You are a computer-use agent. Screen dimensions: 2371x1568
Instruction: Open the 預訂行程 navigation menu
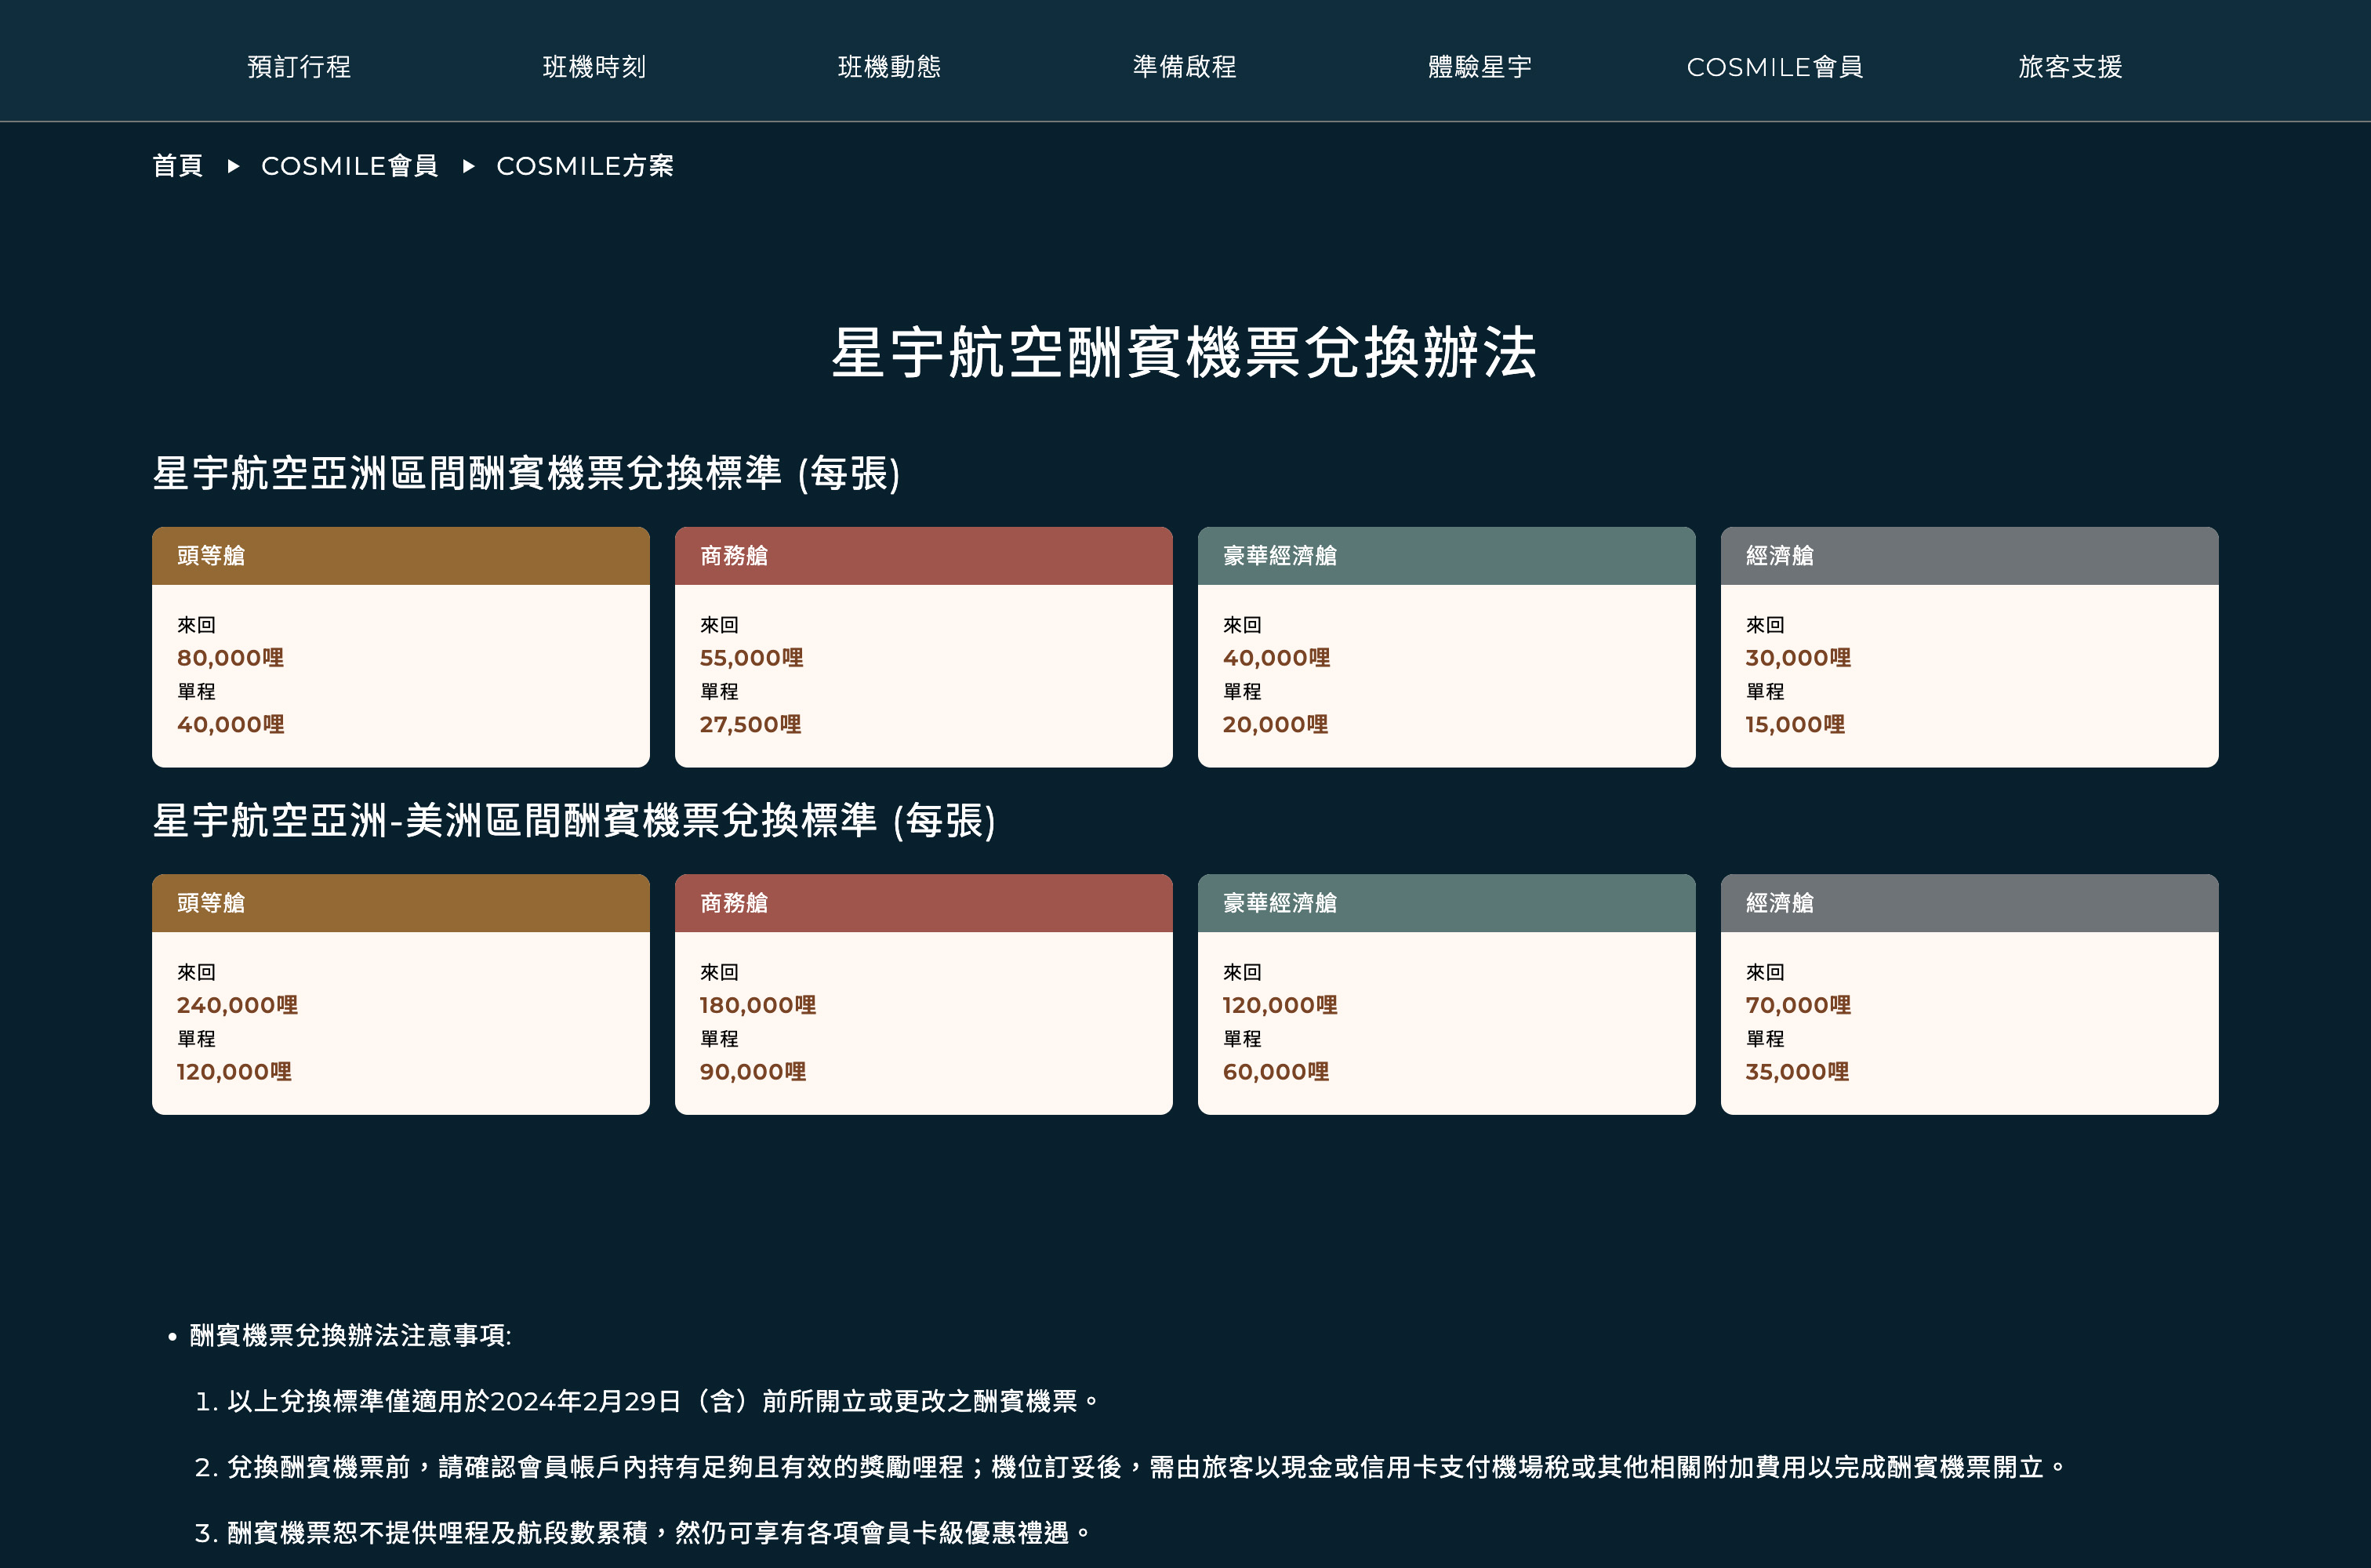click(x=299, y=67)
